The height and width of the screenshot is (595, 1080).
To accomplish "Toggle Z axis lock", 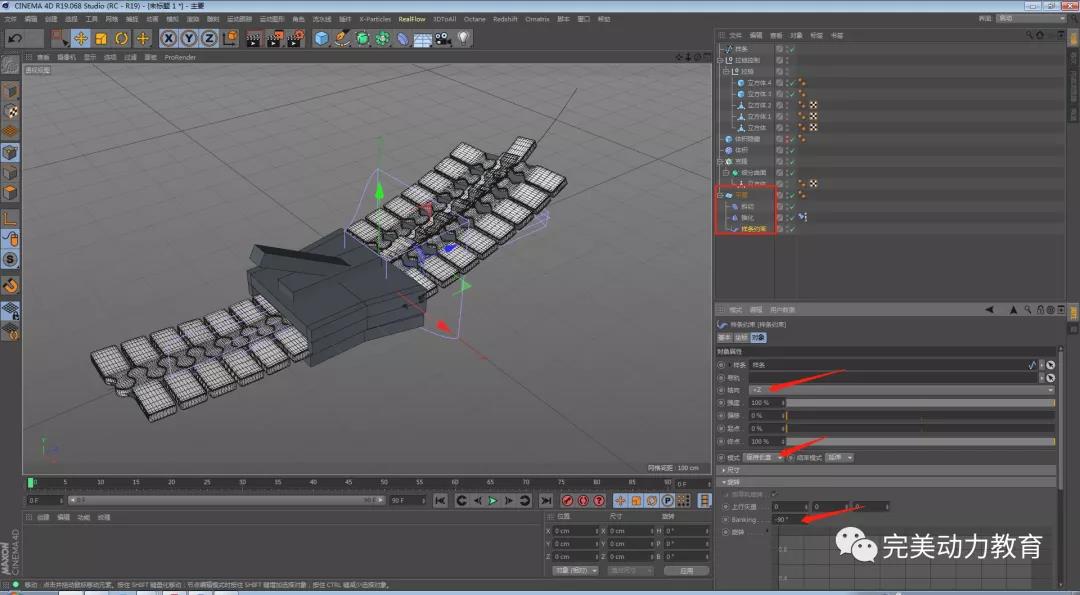I will (x=209, y=38).
